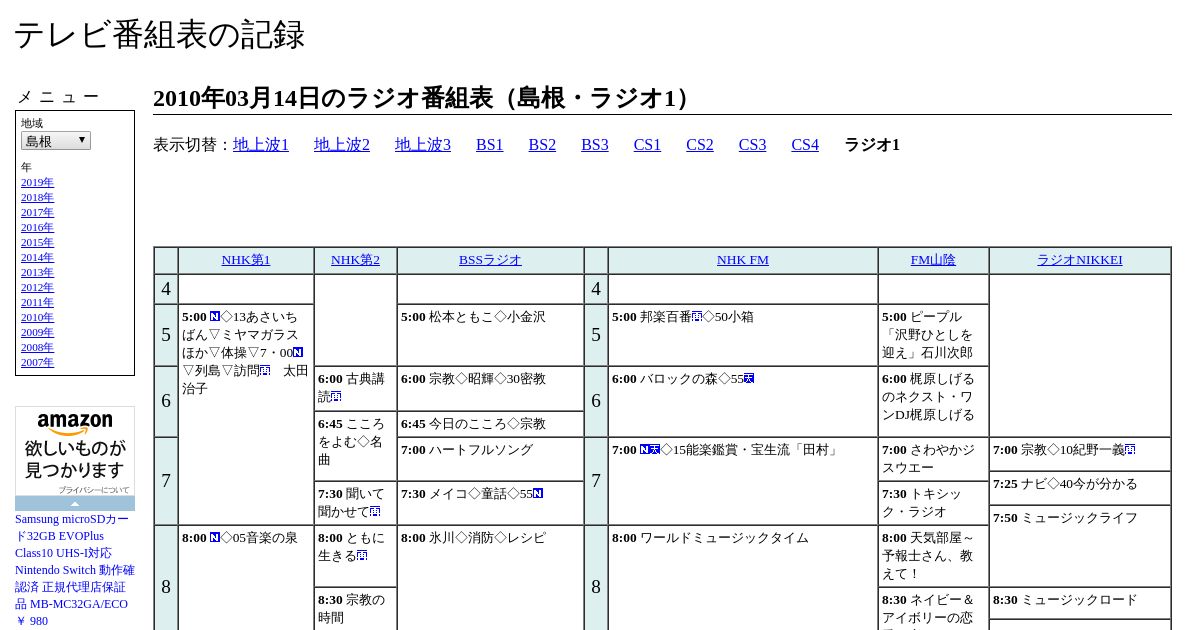Switch to the CS2 listing
1200x630 pixels.
[700, 145]
